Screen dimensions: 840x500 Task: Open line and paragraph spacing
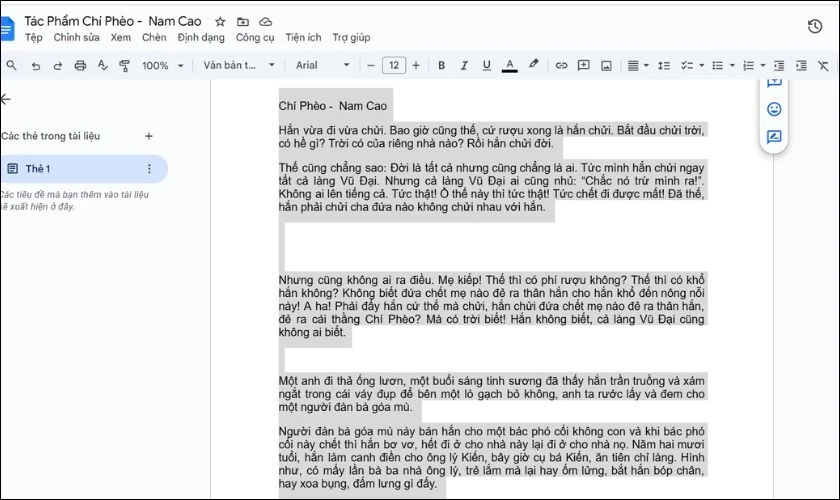click(664, 65)
